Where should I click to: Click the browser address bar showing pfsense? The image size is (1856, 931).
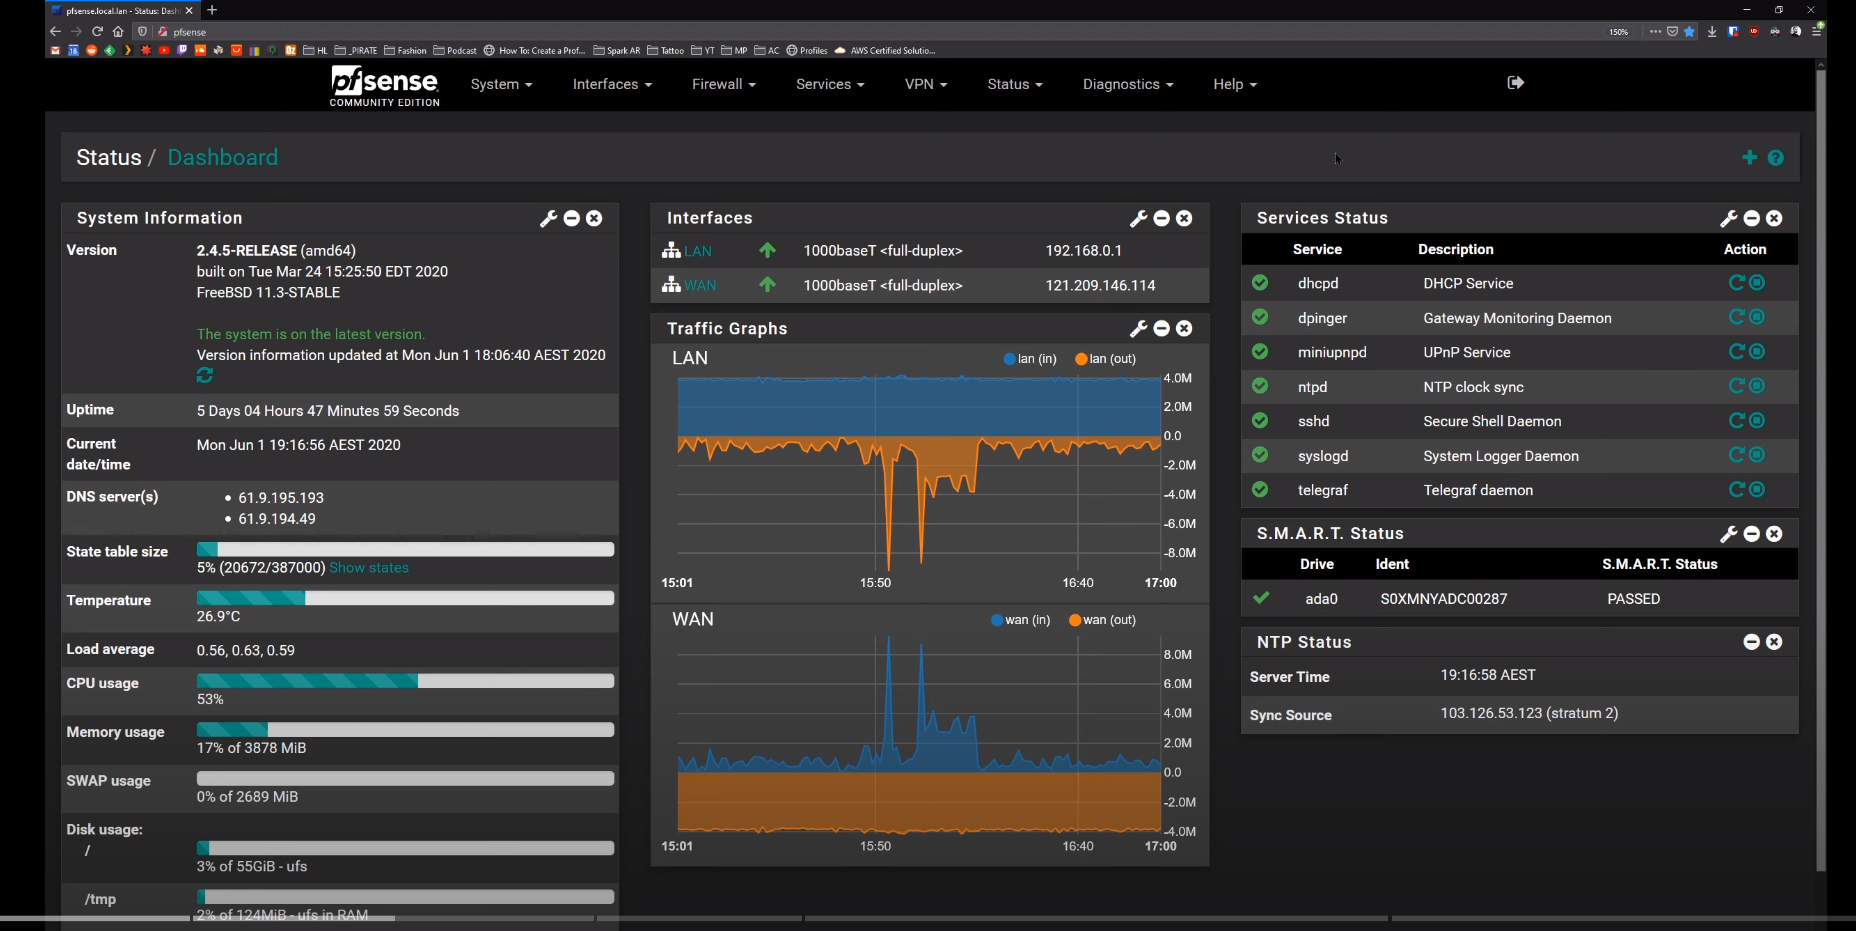(880, 31)
